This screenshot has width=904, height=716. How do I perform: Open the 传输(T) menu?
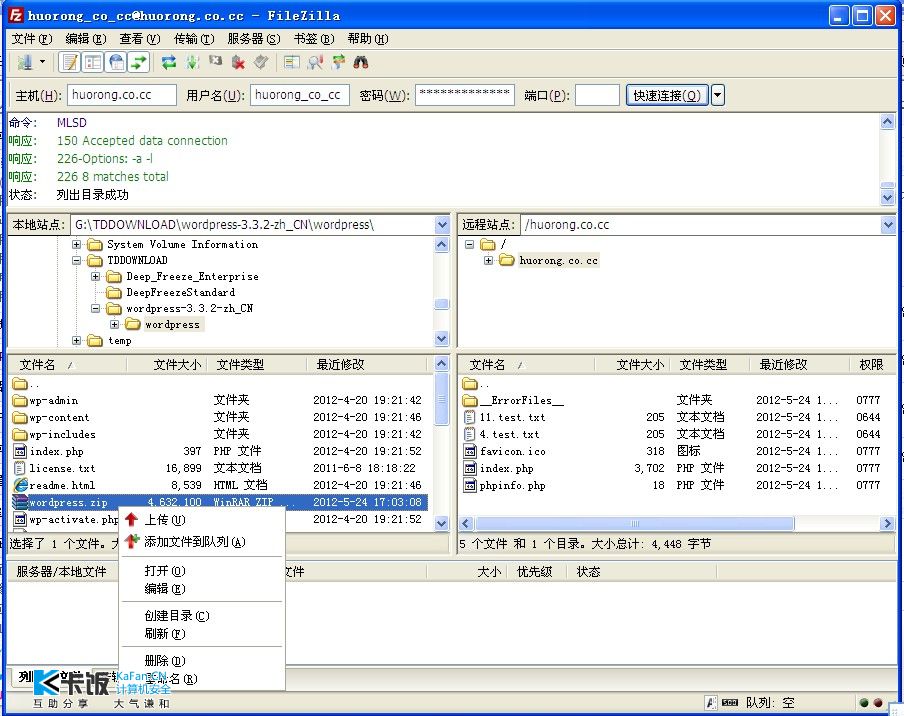[194, 39]
